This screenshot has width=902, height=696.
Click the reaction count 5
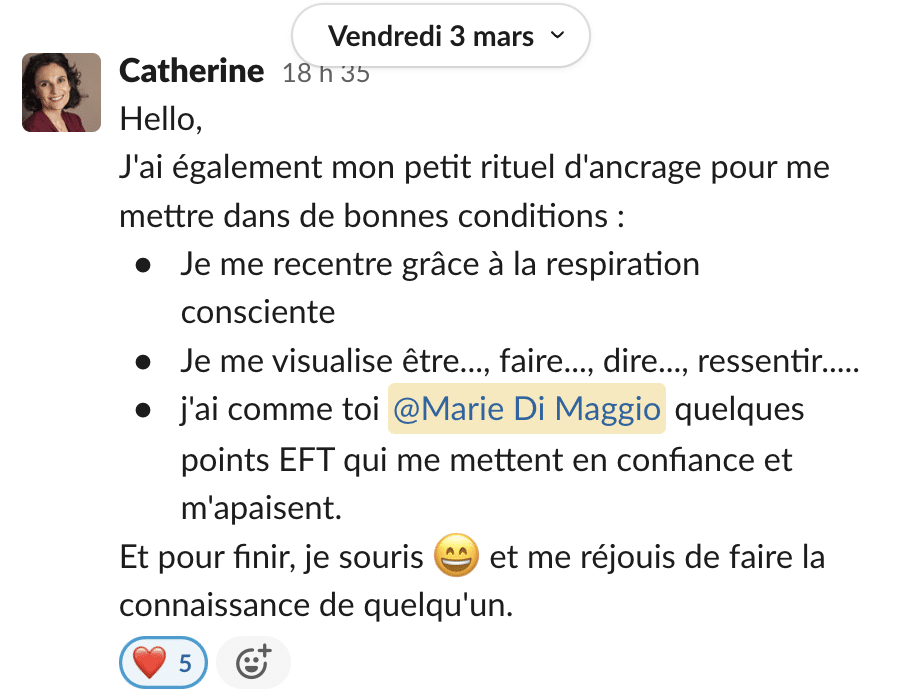[185, 664]
